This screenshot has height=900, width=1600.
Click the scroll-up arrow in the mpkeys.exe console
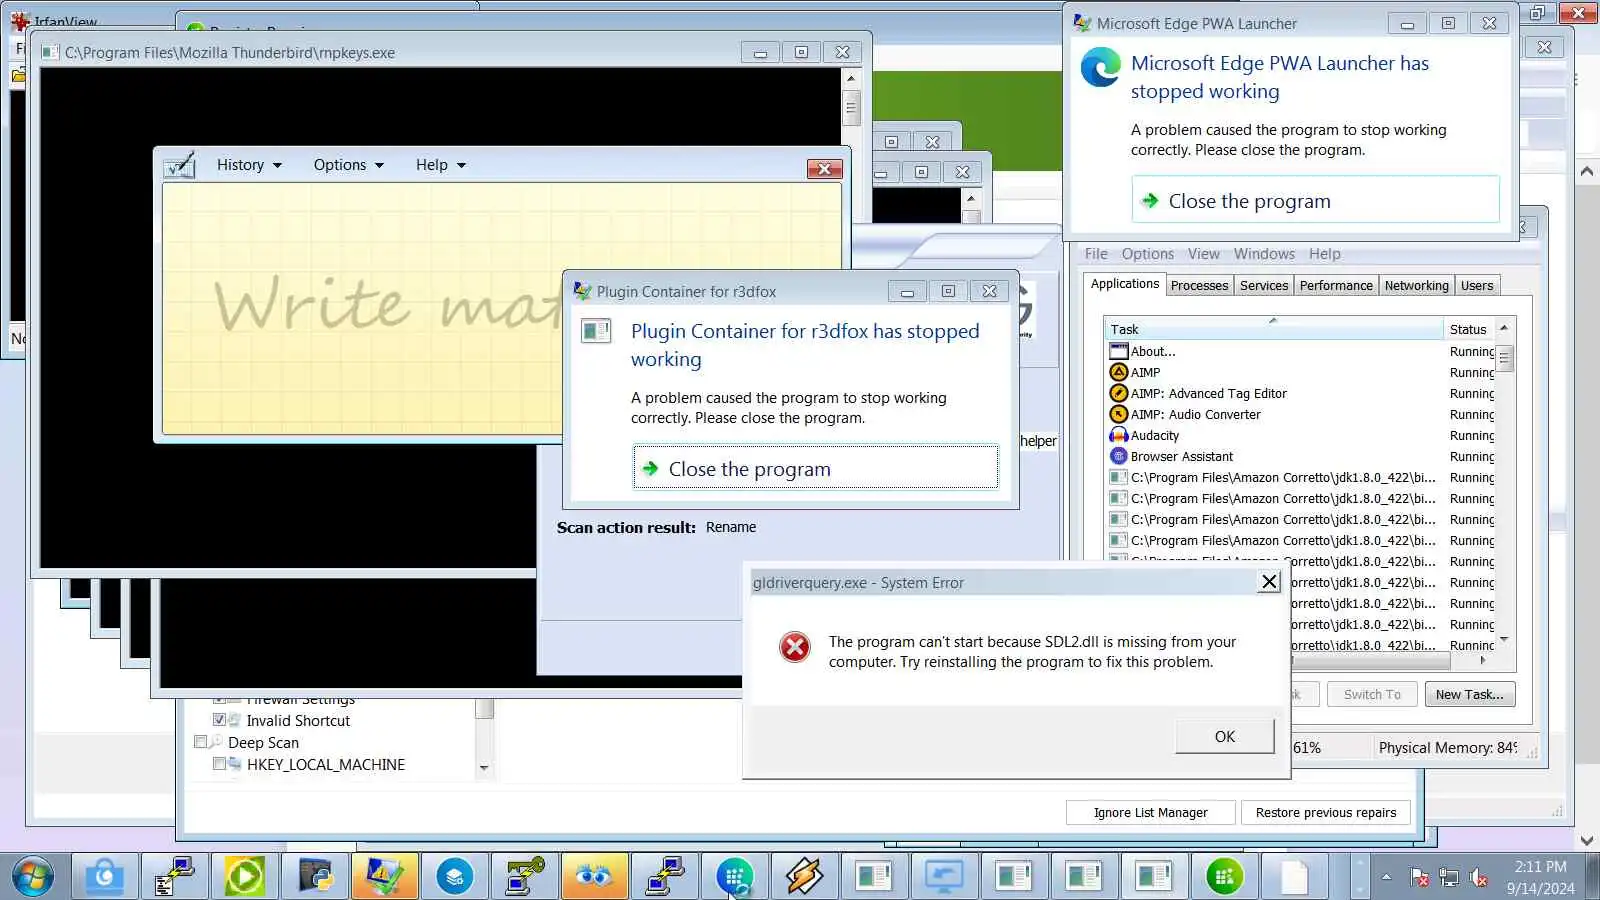pyautogui.click(x=851, y=78)
